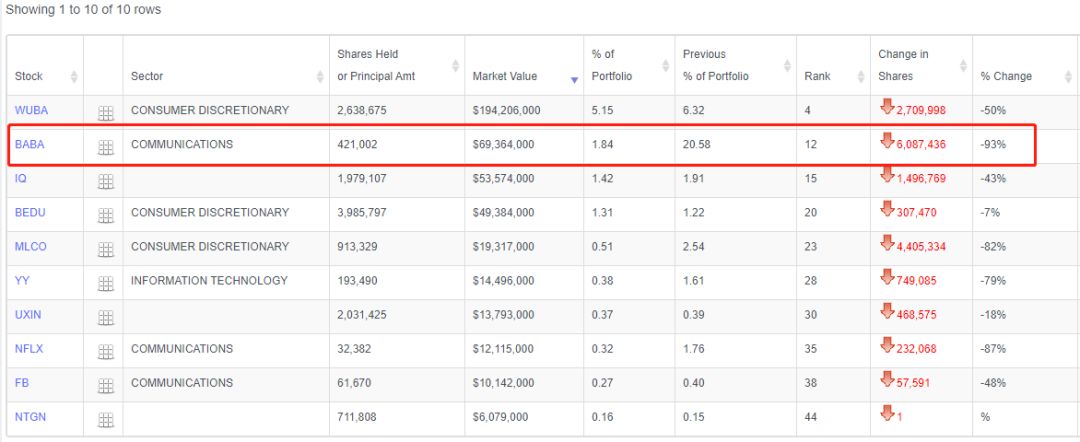The image size is (1080, 442).
Task: Open the WUBA stock link
Action: point(32,110)
